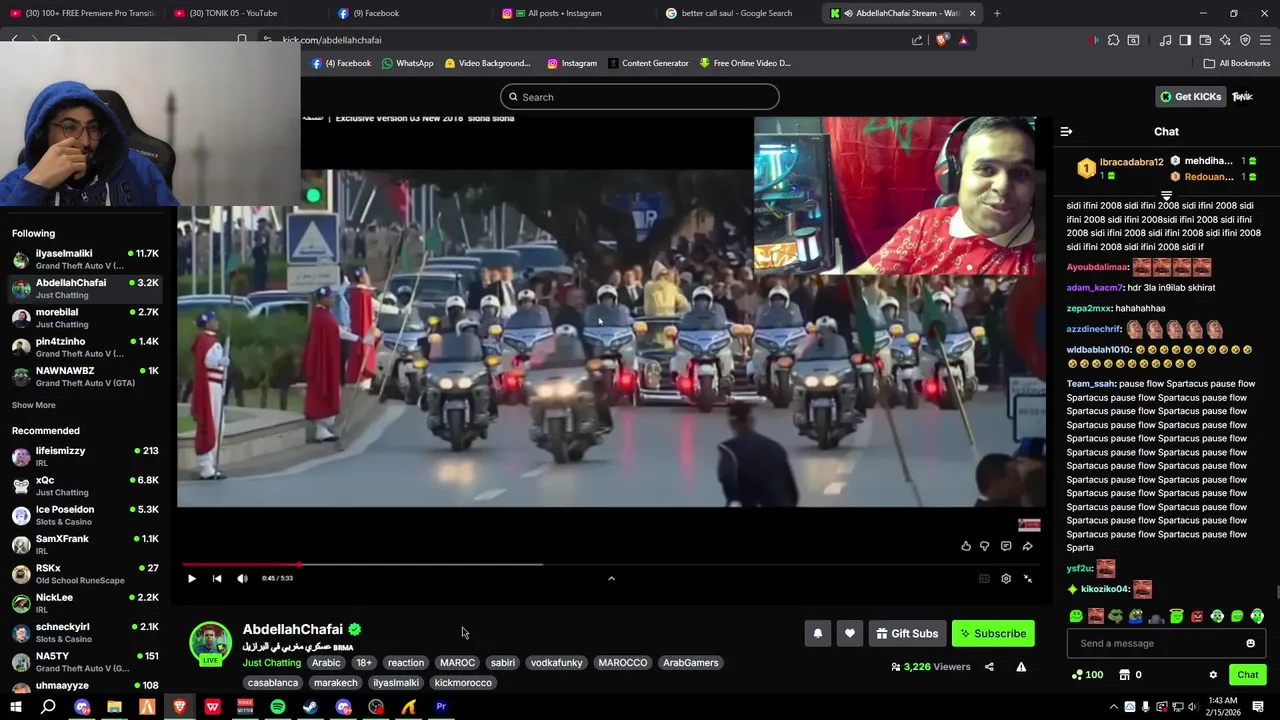
Task: Share the stream with the share icon
Action: 989,666
